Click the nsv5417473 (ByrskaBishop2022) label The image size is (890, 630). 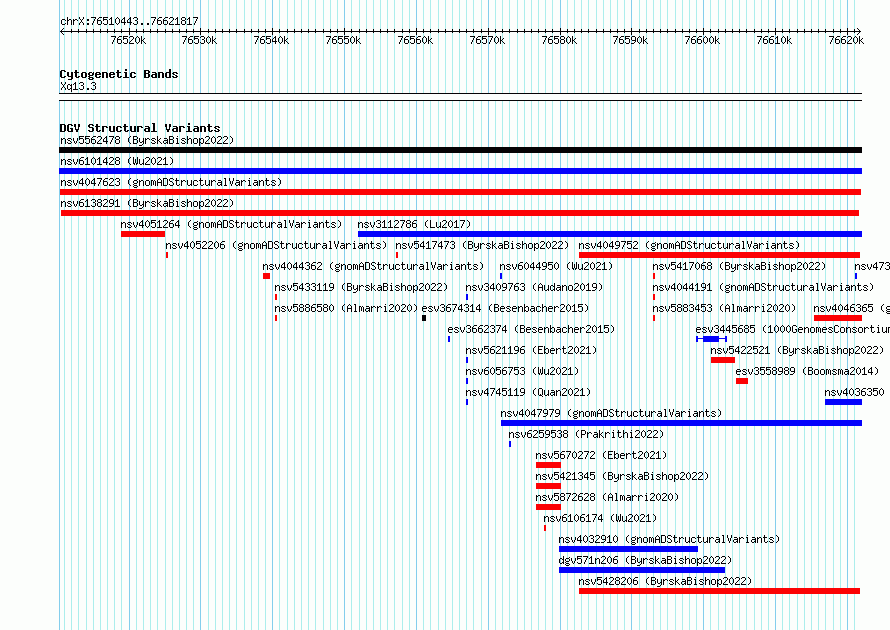click(x=482, y=245)
